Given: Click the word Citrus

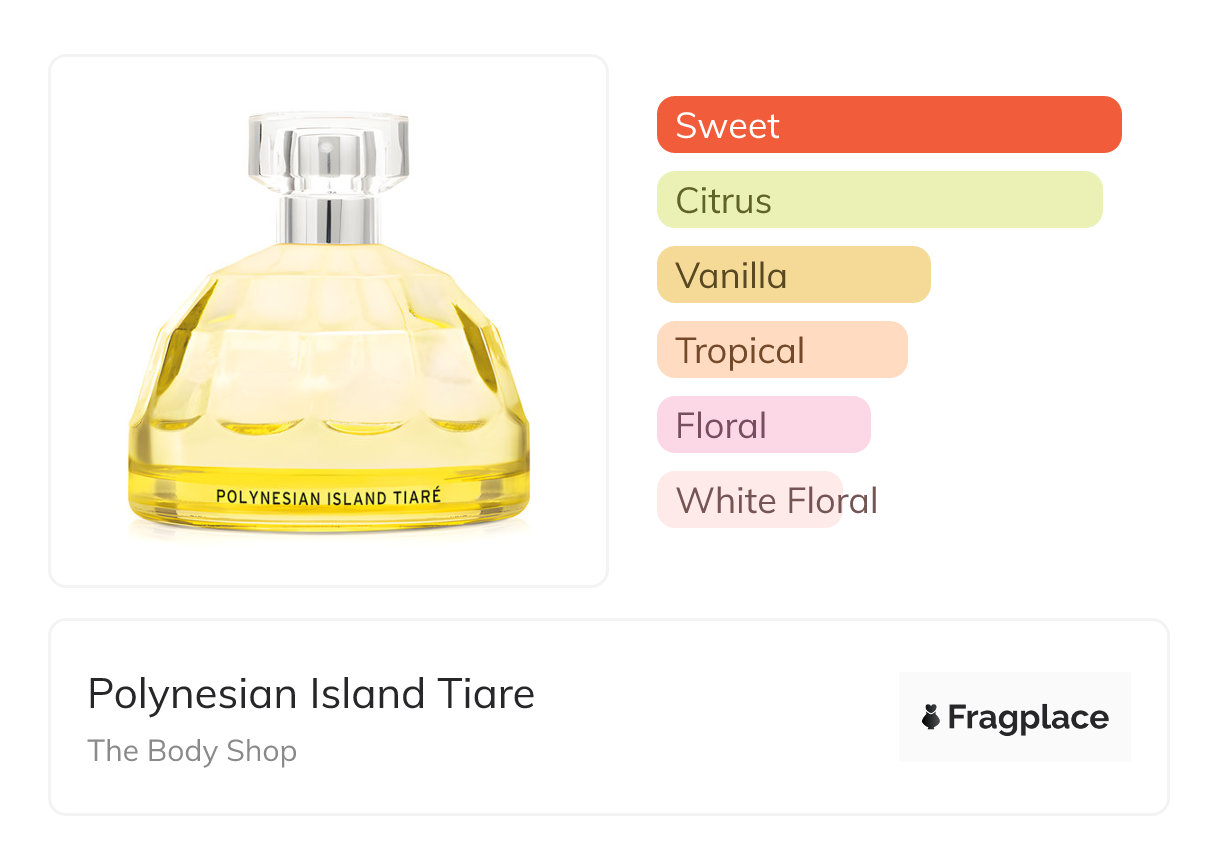Looking at the screenshot, I should coord(723,201).
